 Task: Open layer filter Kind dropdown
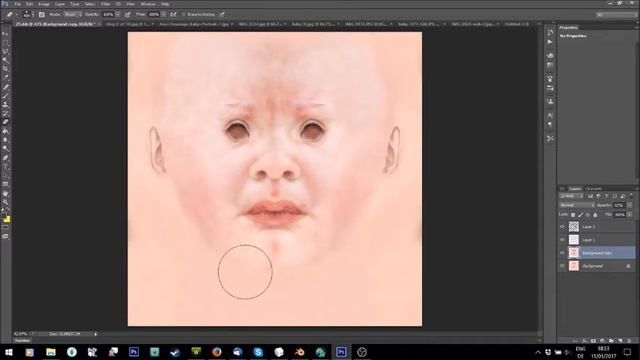571,196
